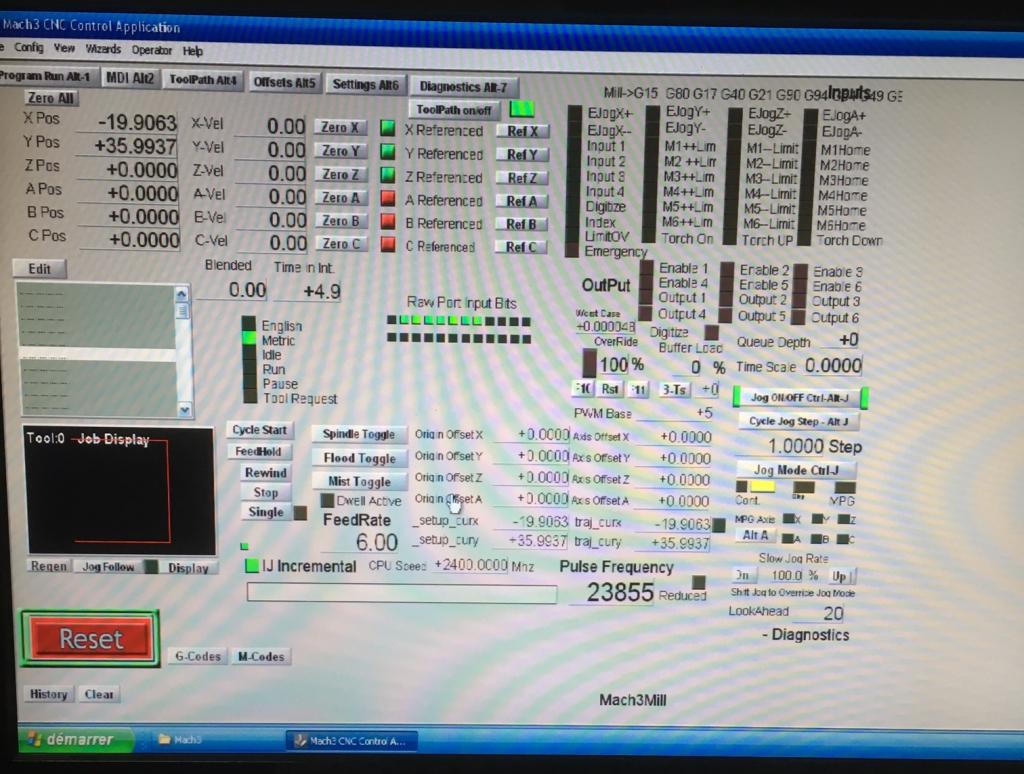Open the G-Codes reference

[x=198, y=656]
